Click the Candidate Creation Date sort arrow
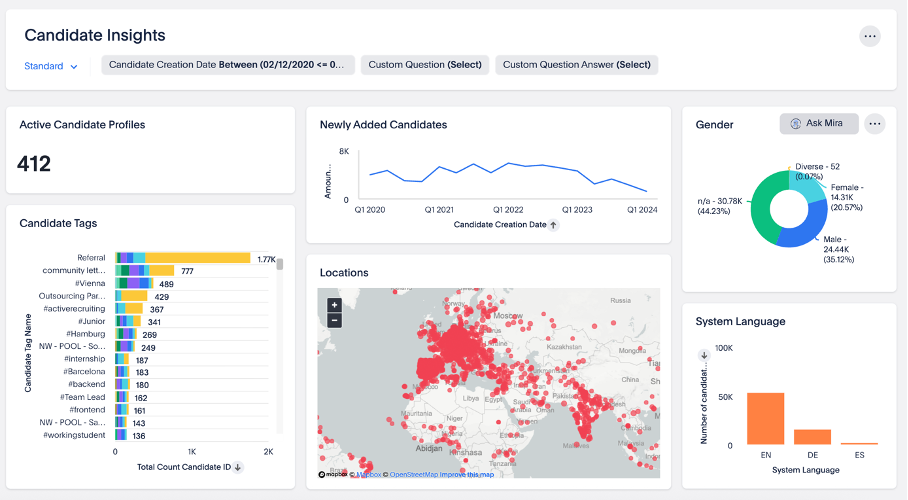This screenshot has width=908, height=500. [553, 225]
